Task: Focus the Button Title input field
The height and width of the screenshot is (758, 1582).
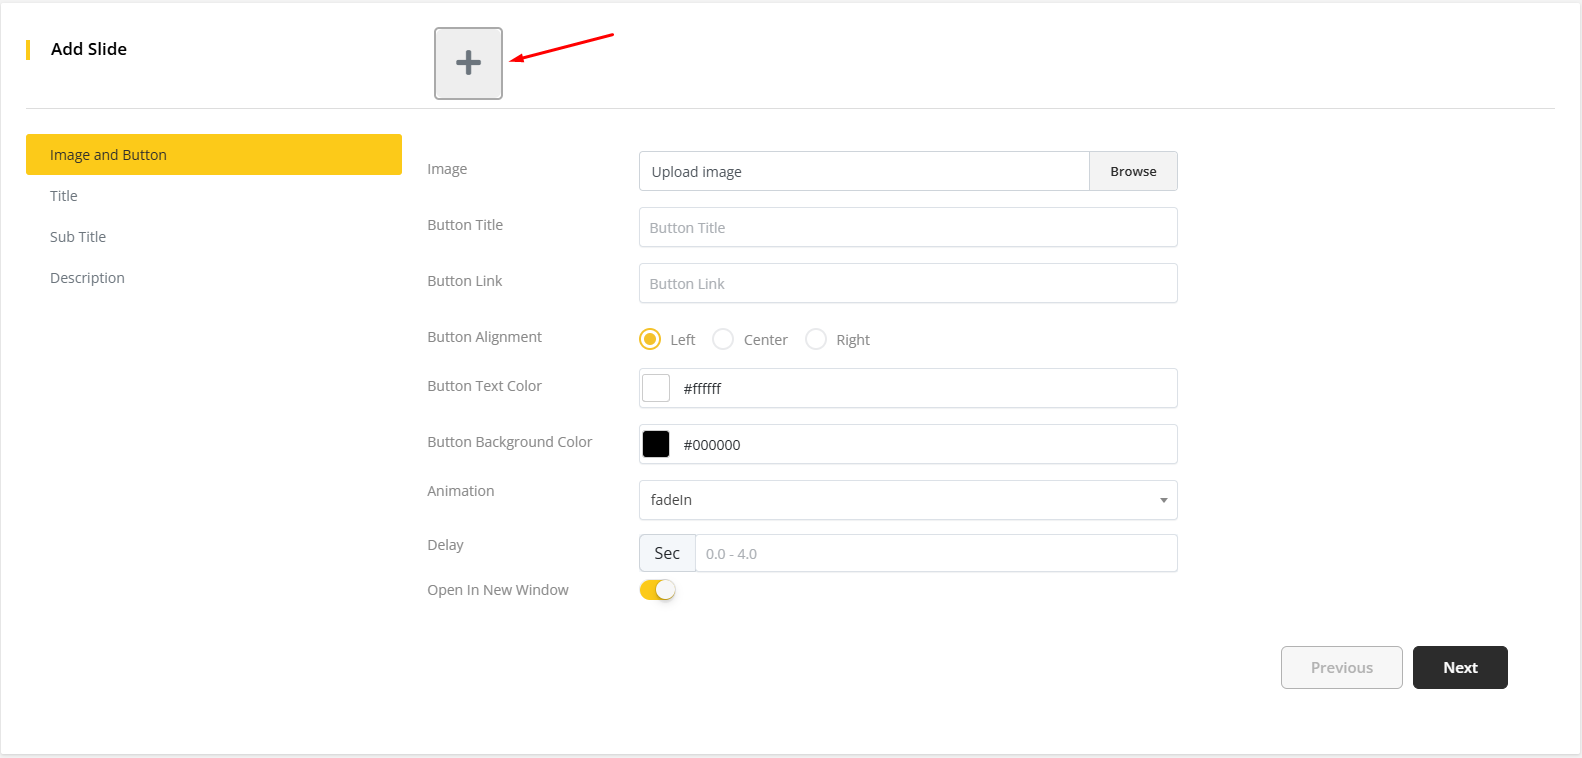Action: [907, 227]
